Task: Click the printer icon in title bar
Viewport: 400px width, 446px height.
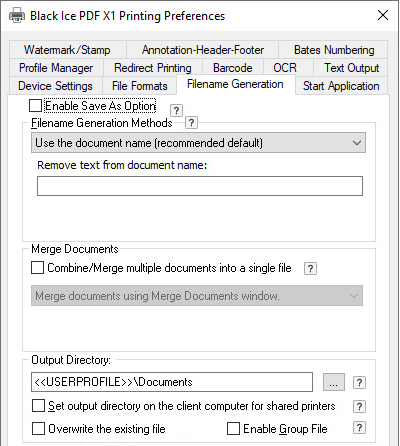Action: pyautogui.click(x=17, y=16)
